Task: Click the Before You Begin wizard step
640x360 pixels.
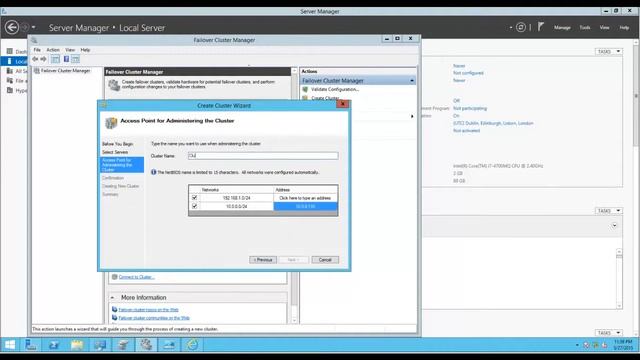Action: (x=118, y=144)
